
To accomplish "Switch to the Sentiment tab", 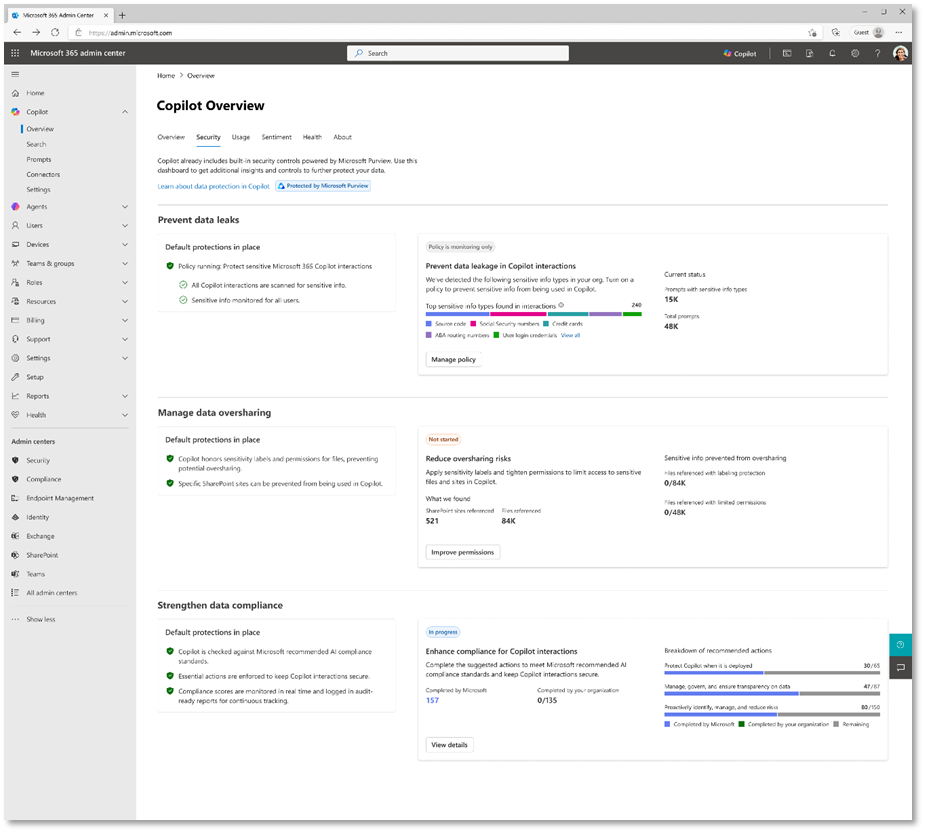I will point(277,137).
